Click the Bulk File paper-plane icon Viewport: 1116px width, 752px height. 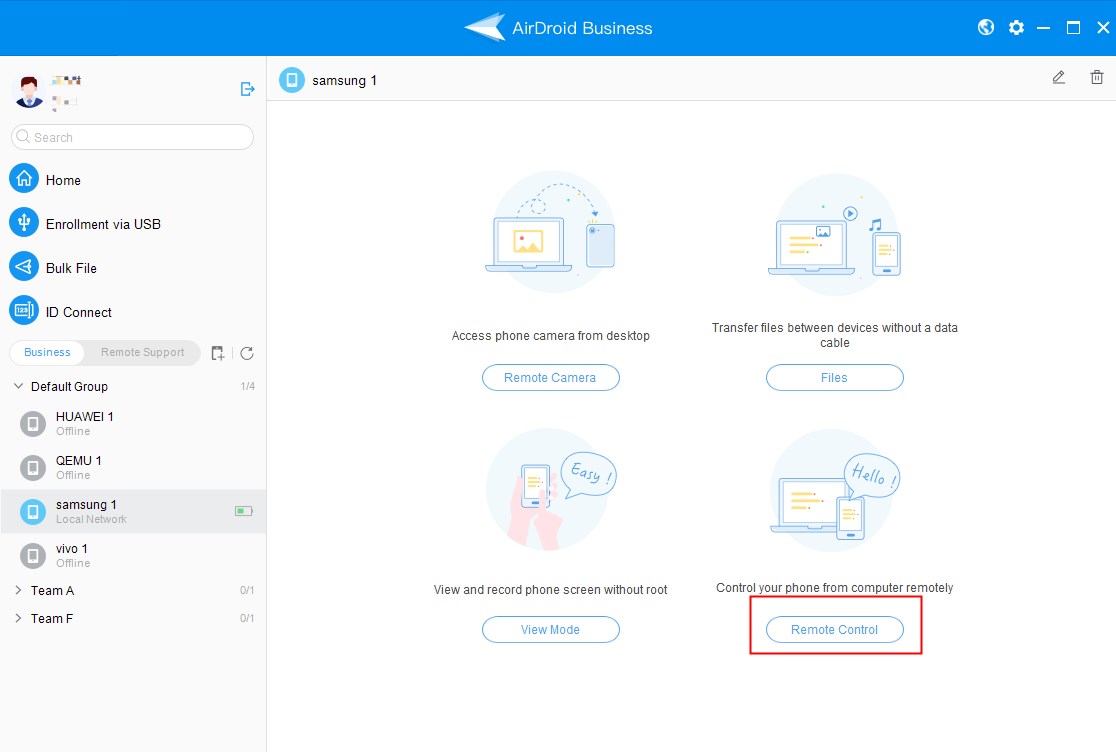point(23,267)
